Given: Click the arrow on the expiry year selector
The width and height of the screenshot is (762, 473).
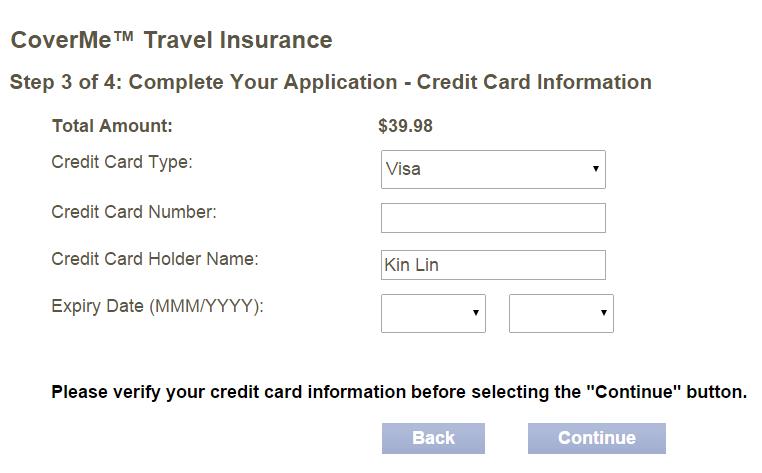Looking at the screenshot, I should [604, 313].
